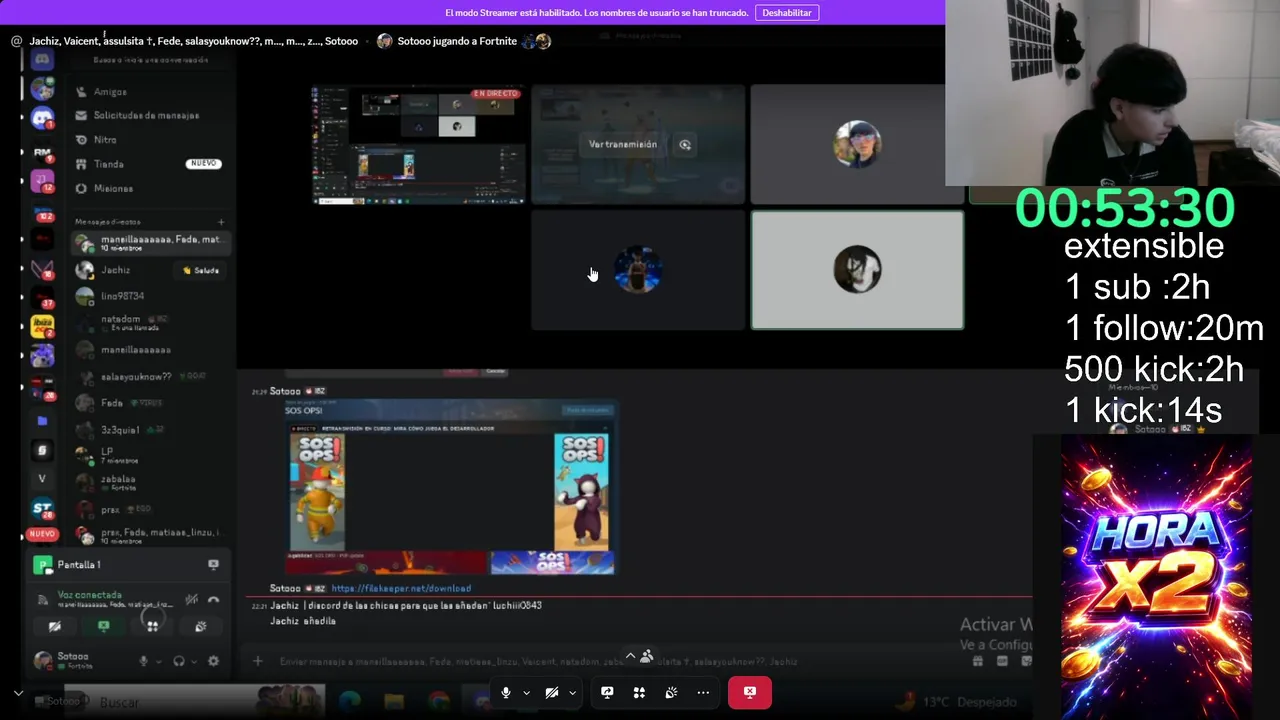1280x720 pixels.
Task: Create a new direct message with plus icon
Action: [x=221, y=222]
